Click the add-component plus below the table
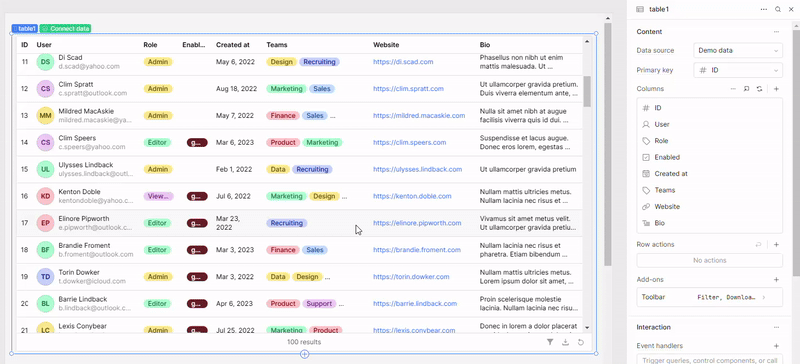Image resolution: width=800 pixels, height=364 pixels. pos(305,354)
